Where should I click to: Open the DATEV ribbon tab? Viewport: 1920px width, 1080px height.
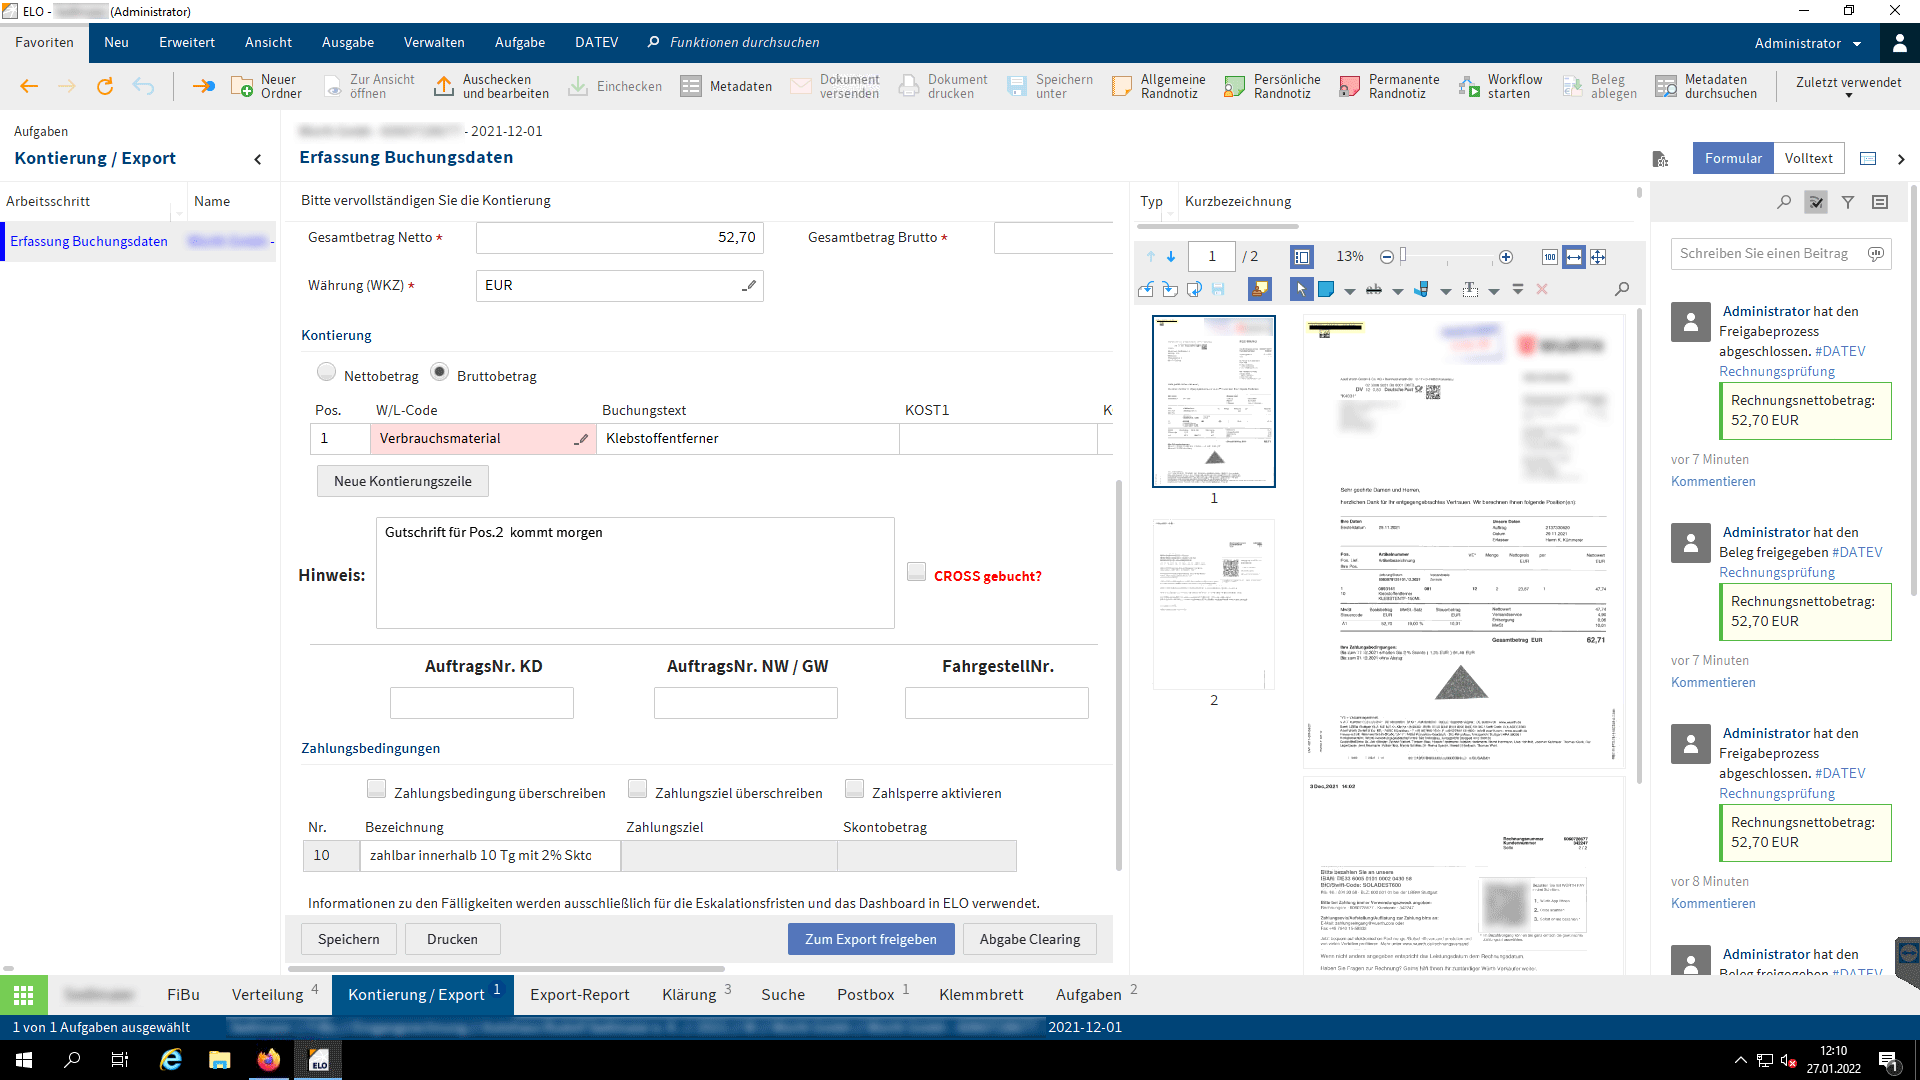596,43
